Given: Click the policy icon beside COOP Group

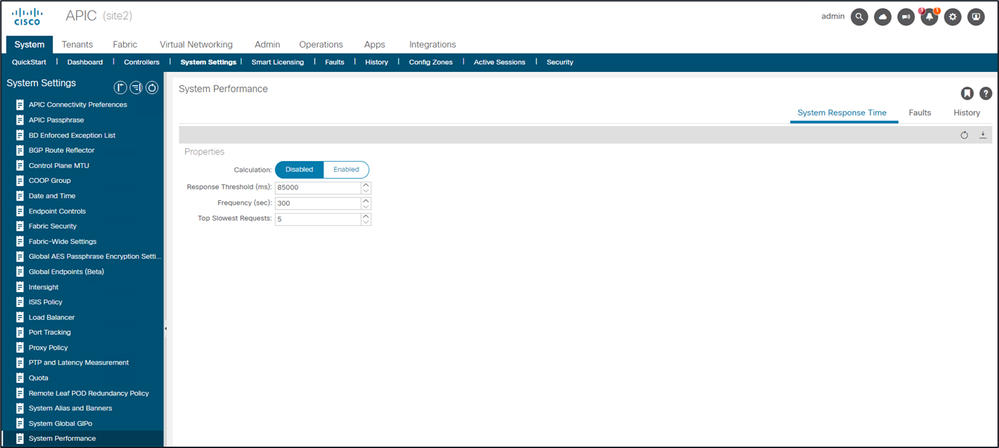Looking at the screenshot, I should [20, 180].
